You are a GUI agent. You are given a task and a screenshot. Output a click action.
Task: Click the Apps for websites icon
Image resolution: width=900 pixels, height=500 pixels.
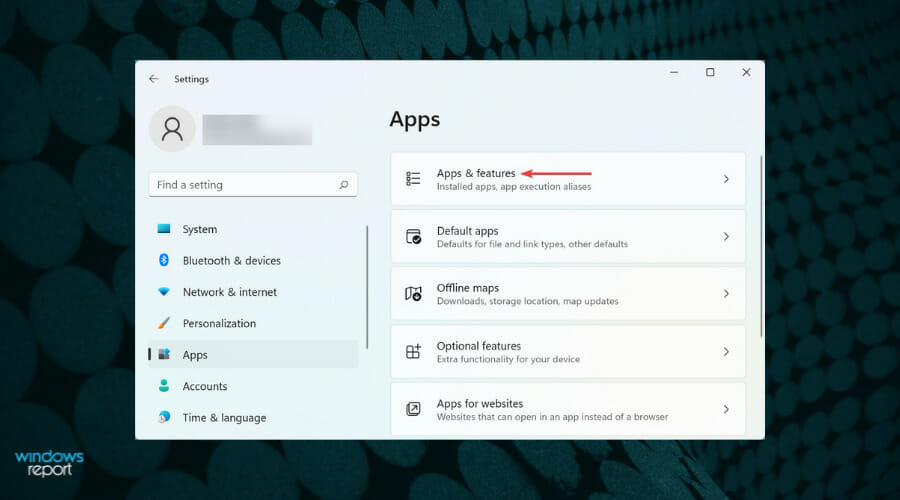413,409
